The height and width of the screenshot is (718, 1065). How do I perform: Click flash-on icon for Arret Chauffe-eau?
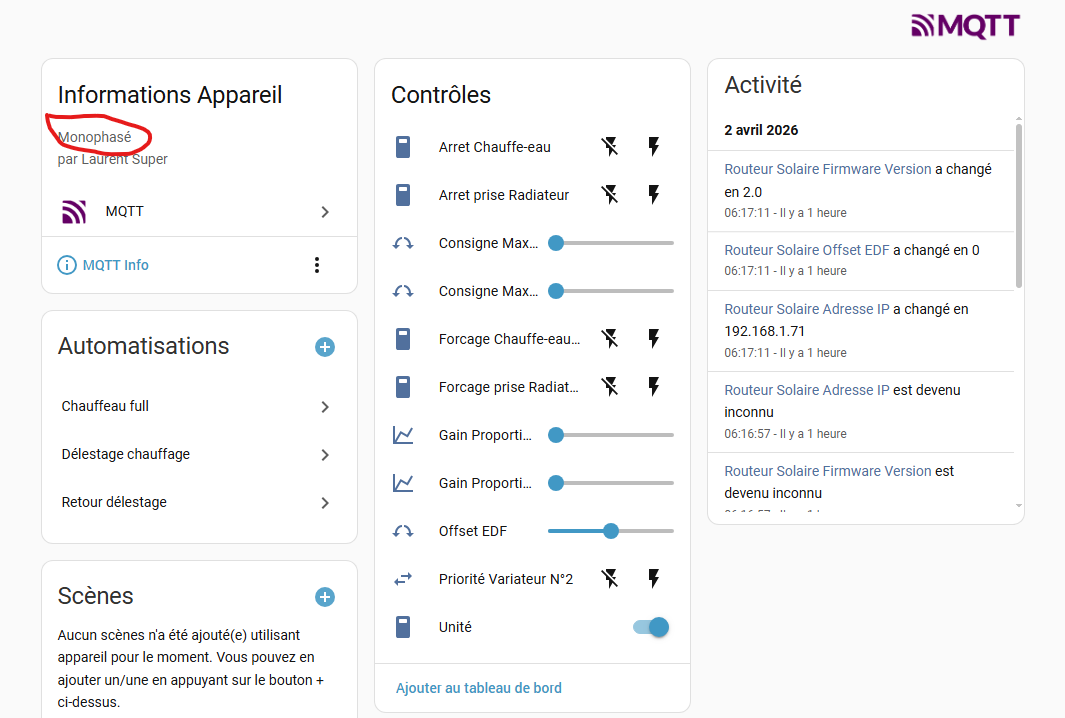pyautogui.click(x=654, y=147)
